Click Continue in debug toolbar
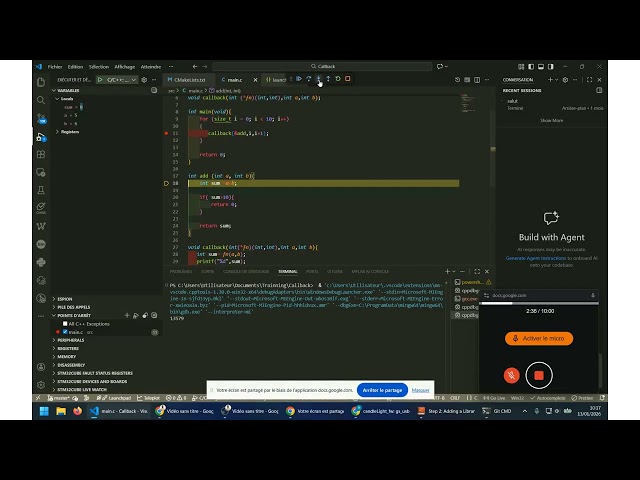The image size is (640, 480). [x=299, y=79]
